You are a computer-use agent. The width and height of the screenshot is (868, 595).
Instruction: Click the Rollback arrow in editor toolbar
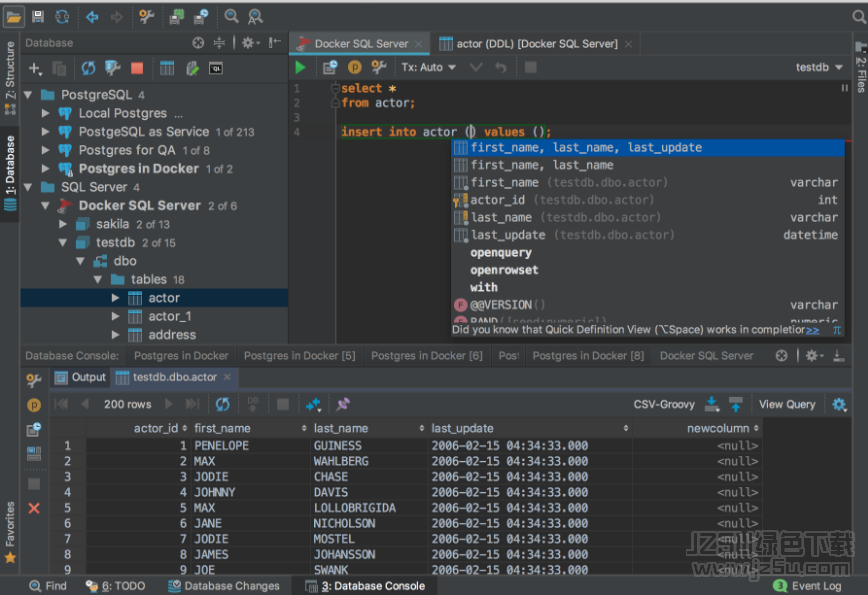point(500,68)
